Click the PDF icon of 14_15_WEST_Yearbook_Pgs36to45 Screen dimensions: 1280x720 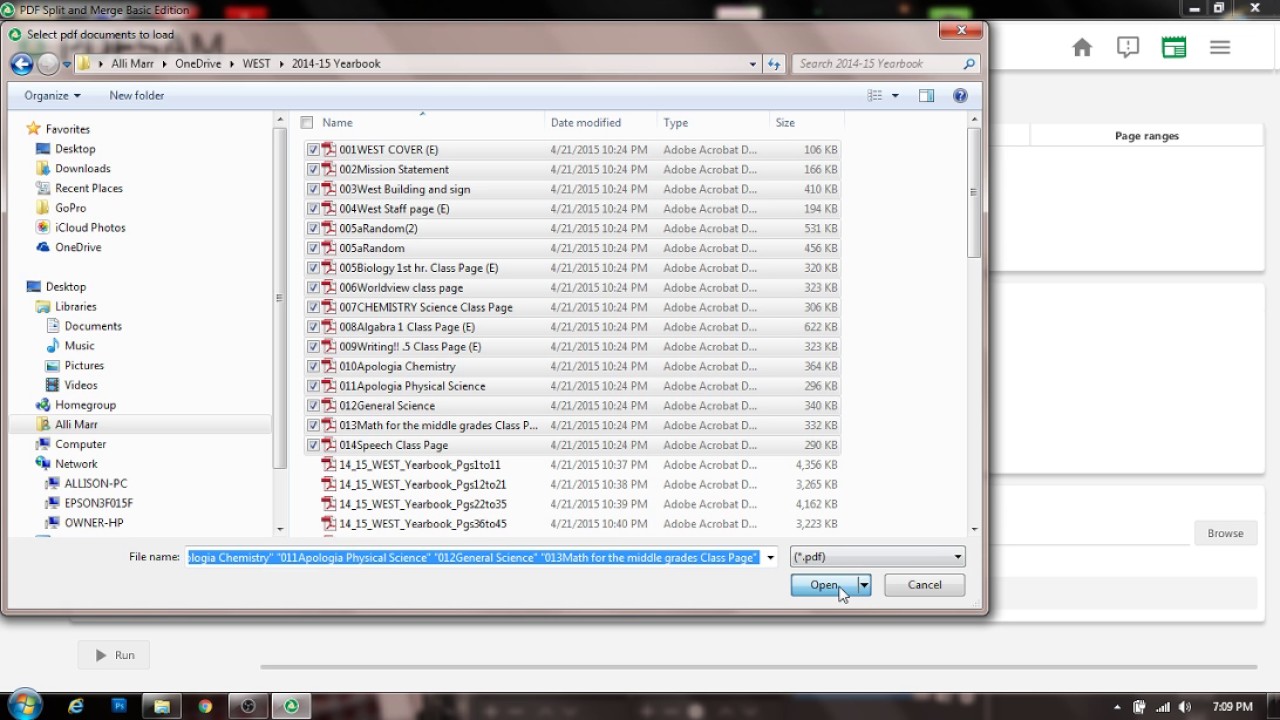(328, 524)
